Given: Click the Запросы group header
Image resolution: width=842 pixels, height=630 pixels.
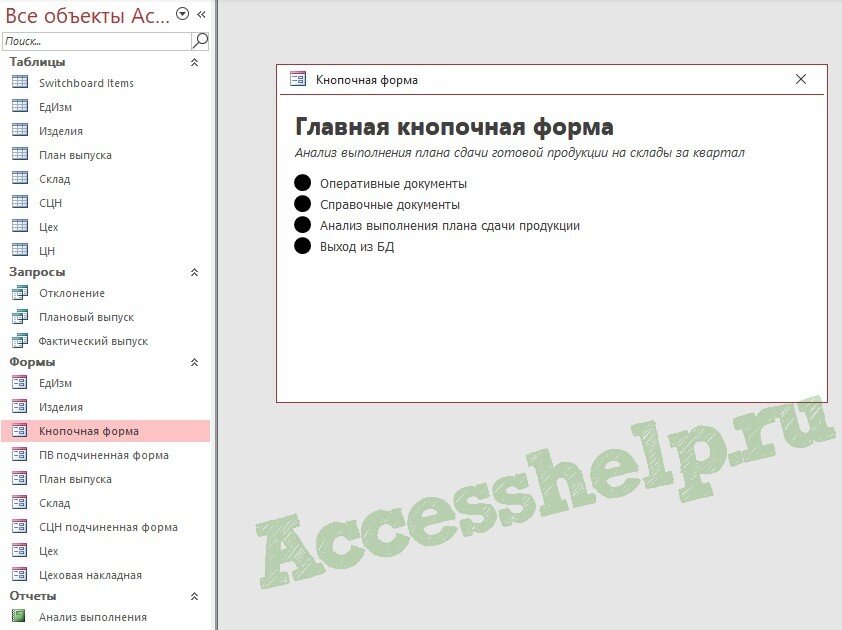Looking at the screenshot, I should (x=37, y=272).
